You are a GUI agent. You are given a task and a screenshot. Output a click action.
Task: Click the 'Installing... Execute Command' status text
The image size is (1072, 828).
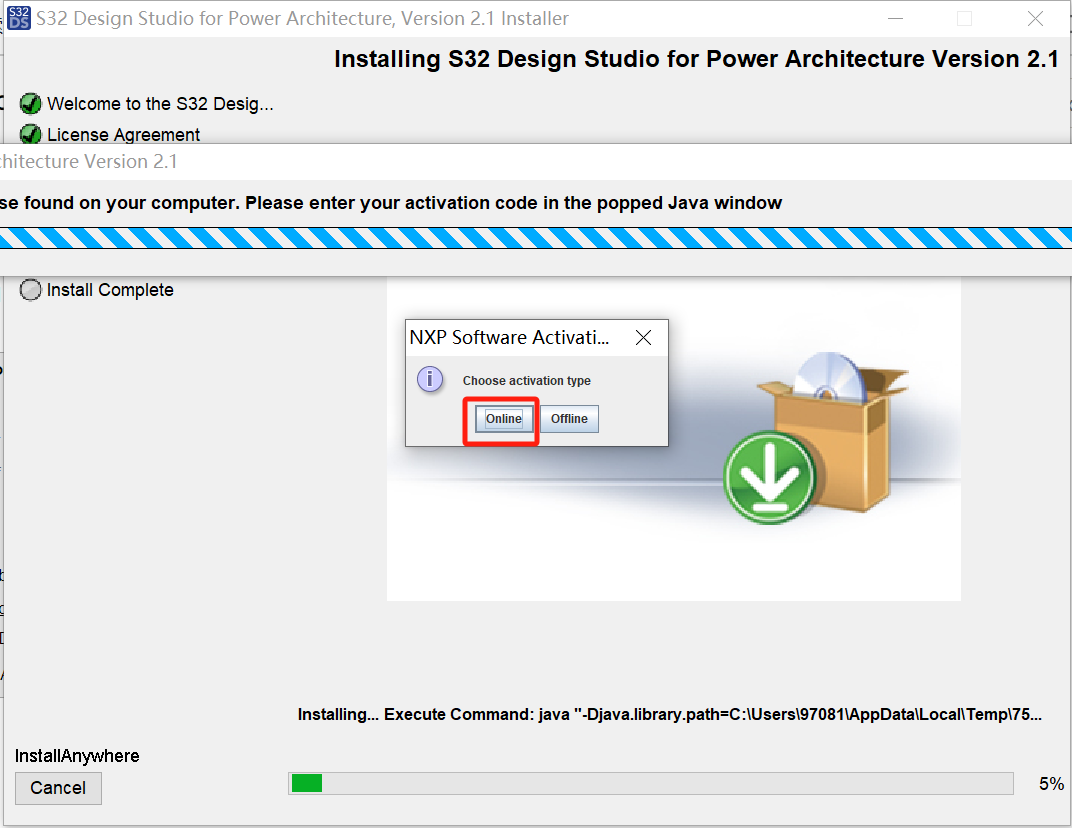(x=670, y=715)
